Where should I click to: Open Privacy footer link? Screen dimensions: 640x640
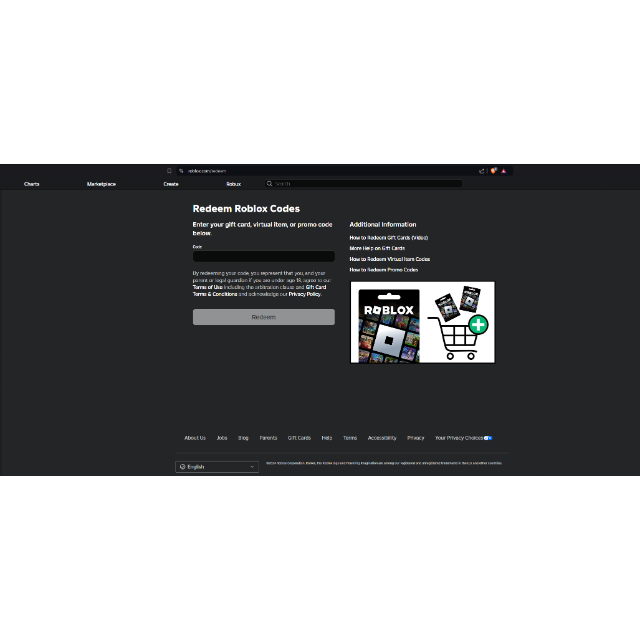tap(416, 438)
